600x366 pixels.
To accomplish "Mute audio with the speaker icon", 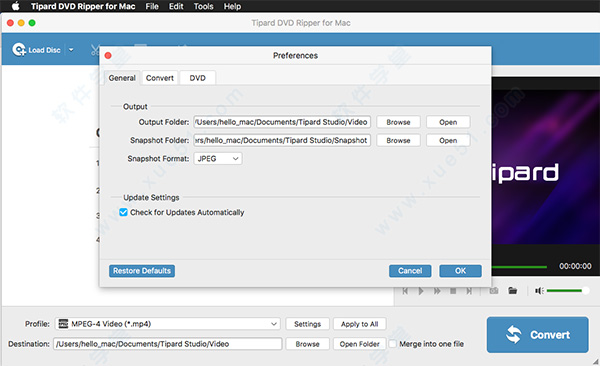I will [x=539, y=291].
